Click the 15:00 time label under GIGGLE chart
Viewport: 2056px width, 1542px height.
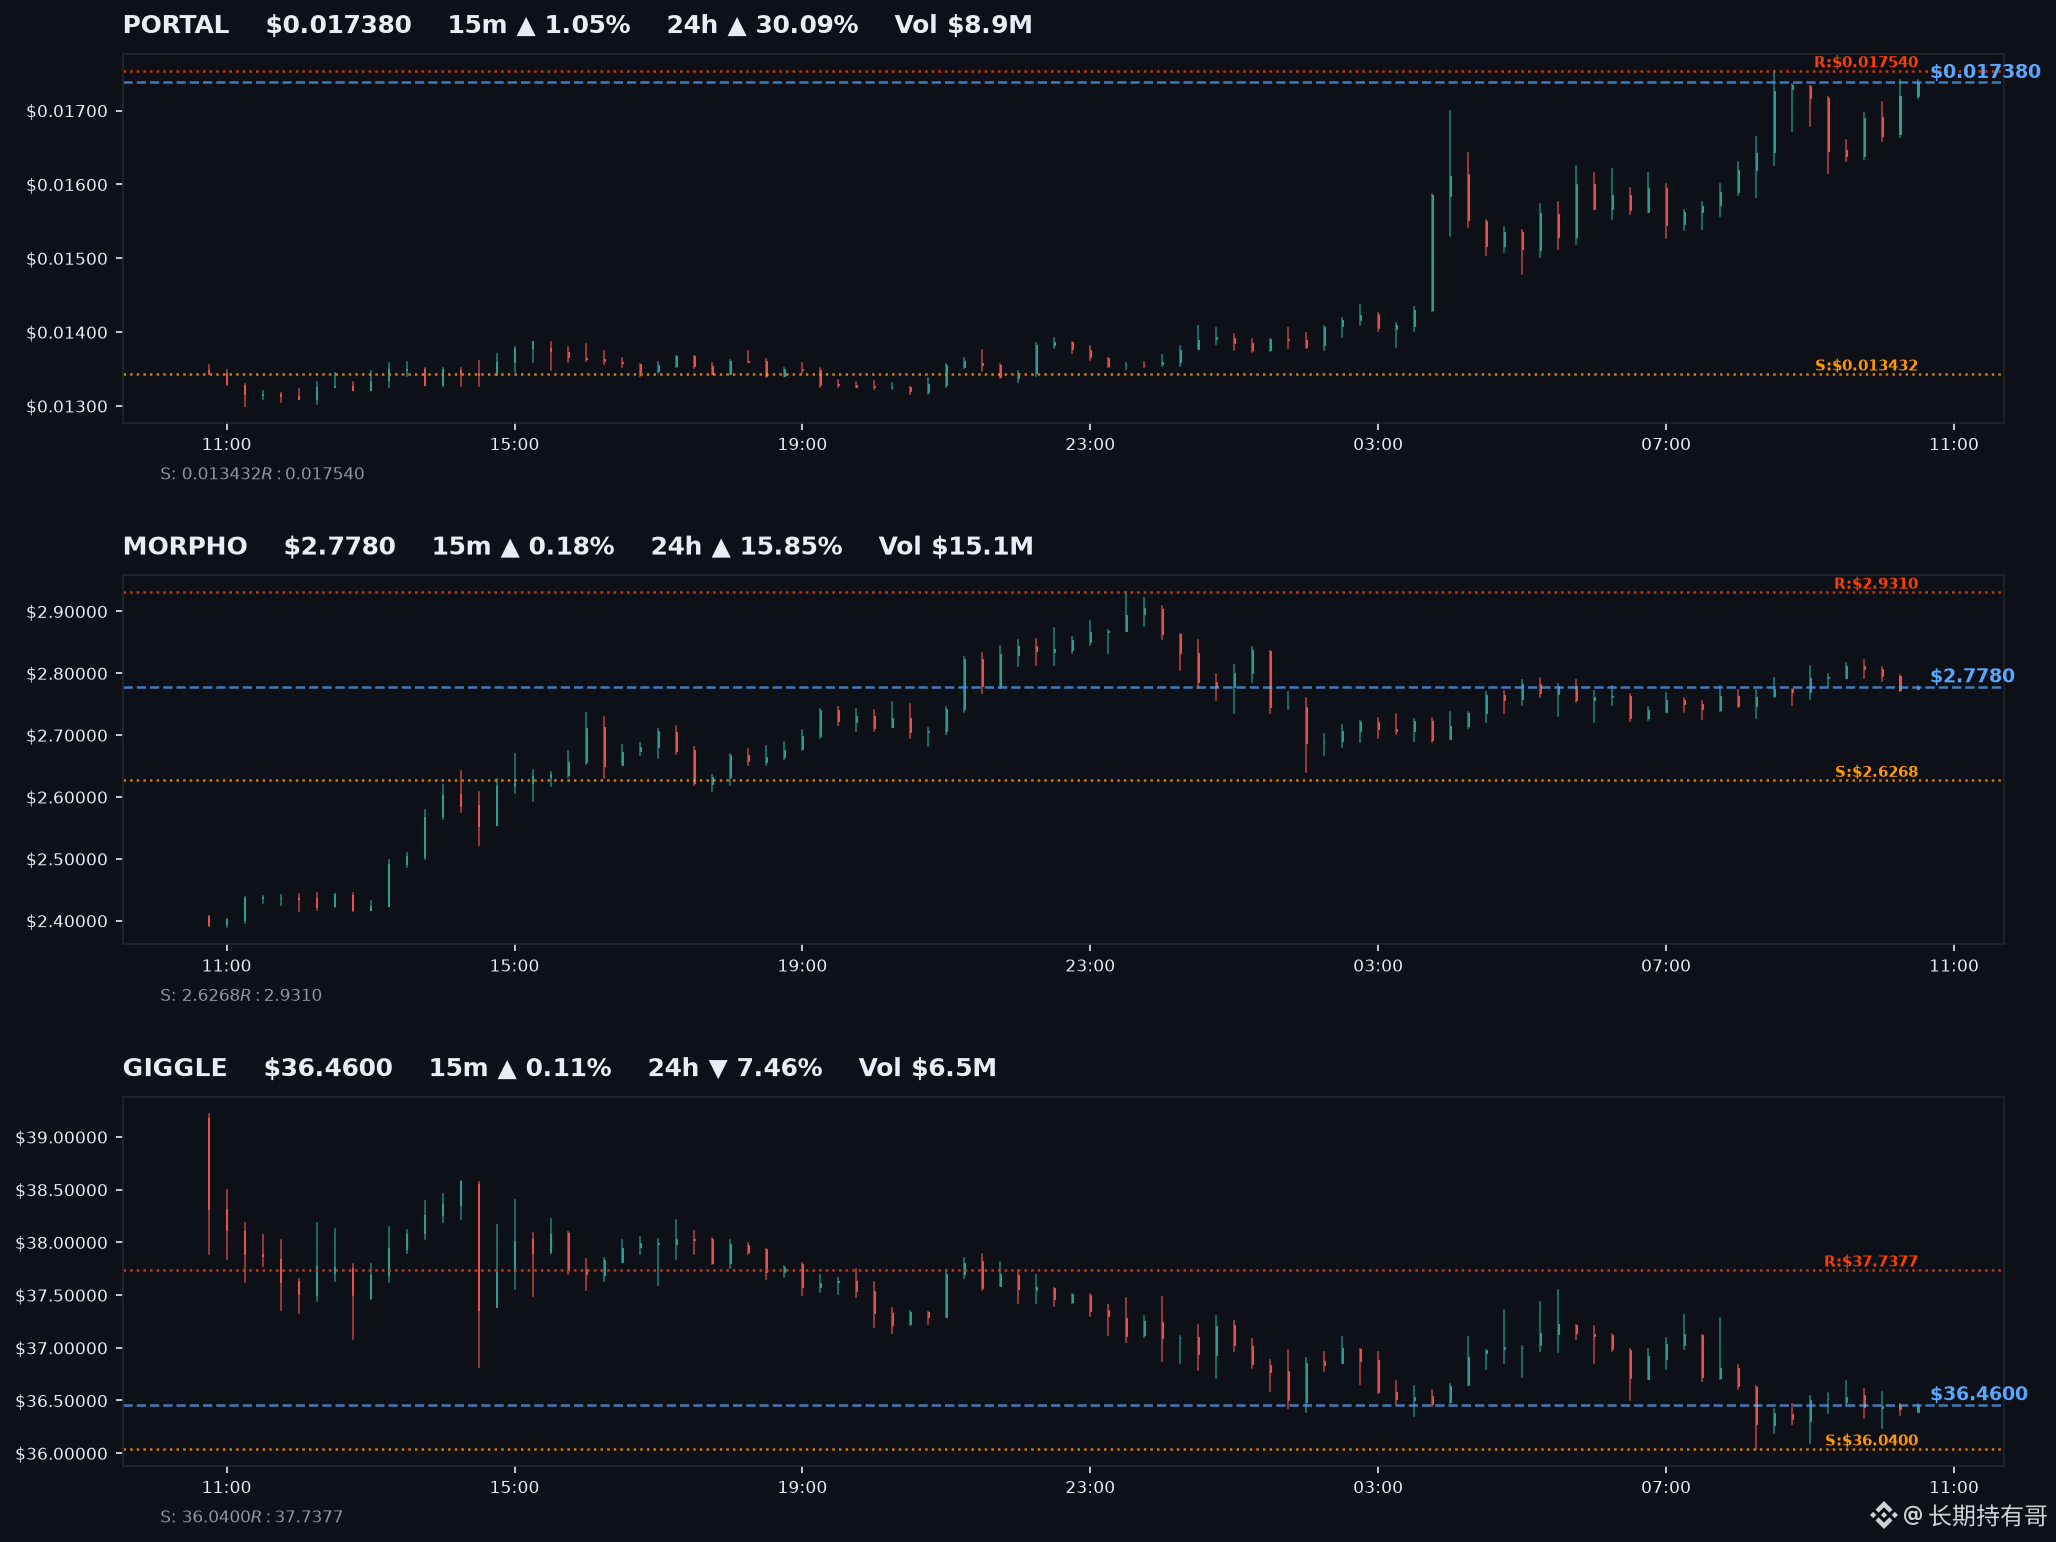pos(514,1488)
